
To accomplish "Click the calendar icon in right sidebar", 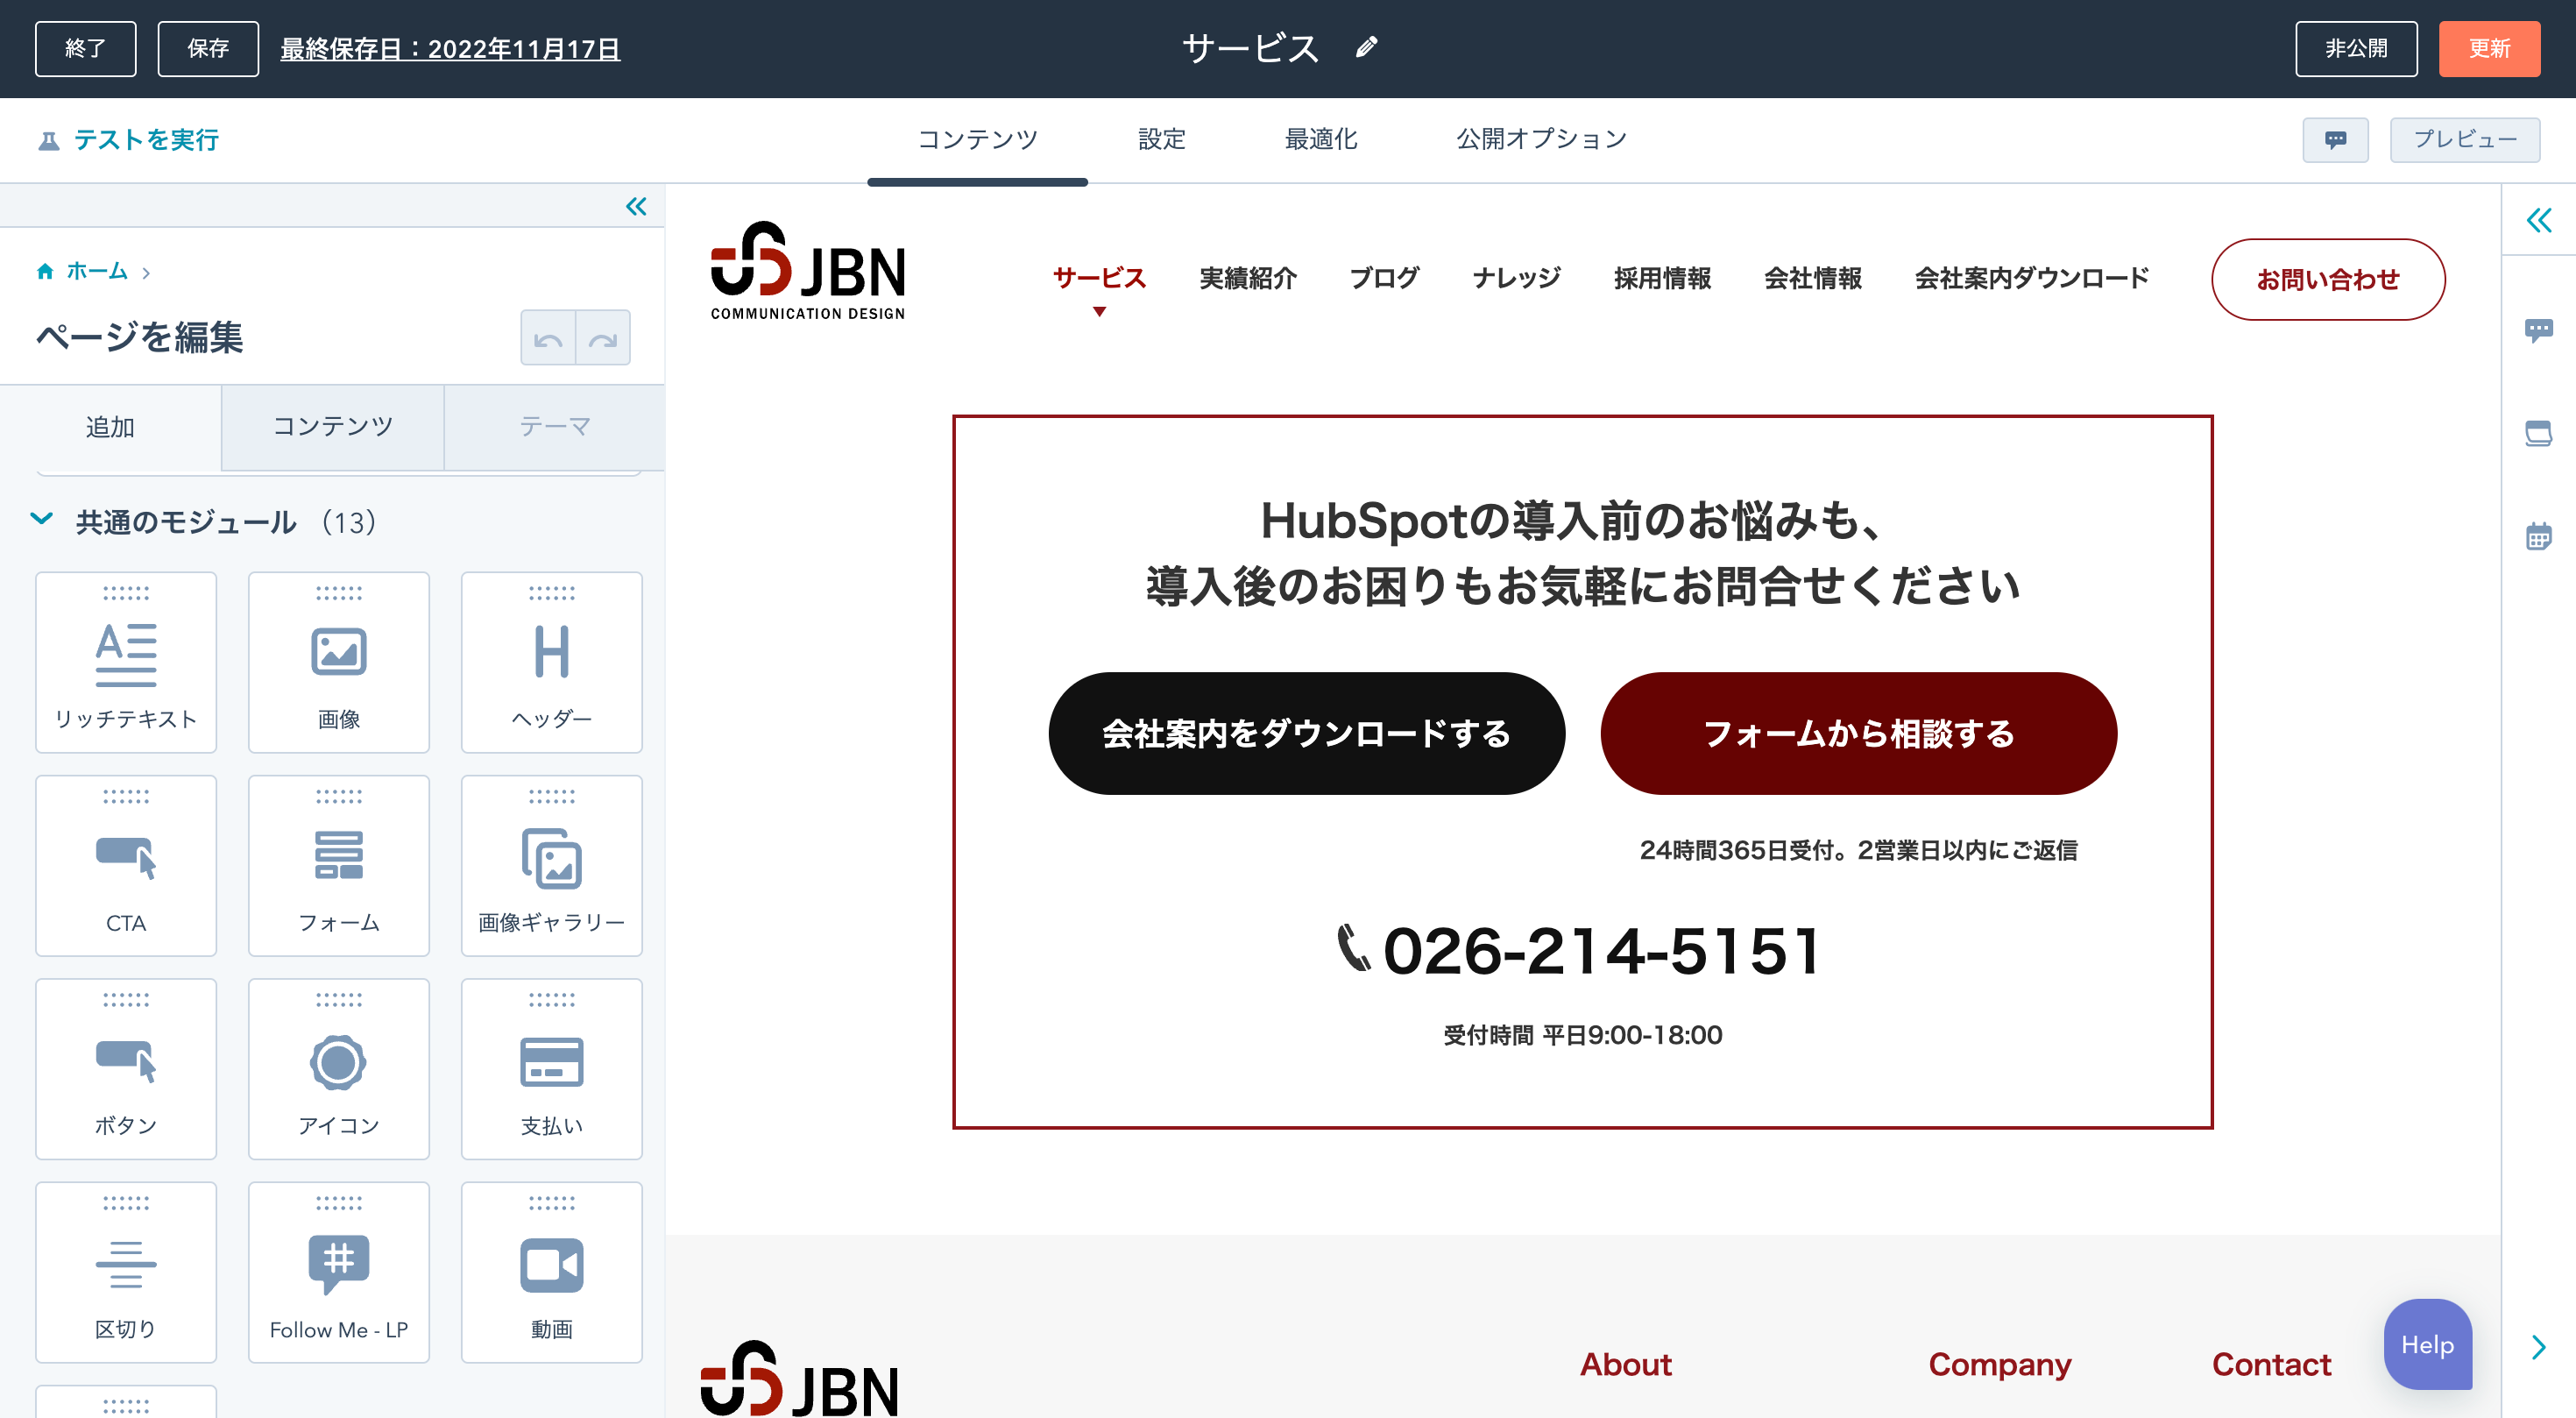I will point(2539,536).
